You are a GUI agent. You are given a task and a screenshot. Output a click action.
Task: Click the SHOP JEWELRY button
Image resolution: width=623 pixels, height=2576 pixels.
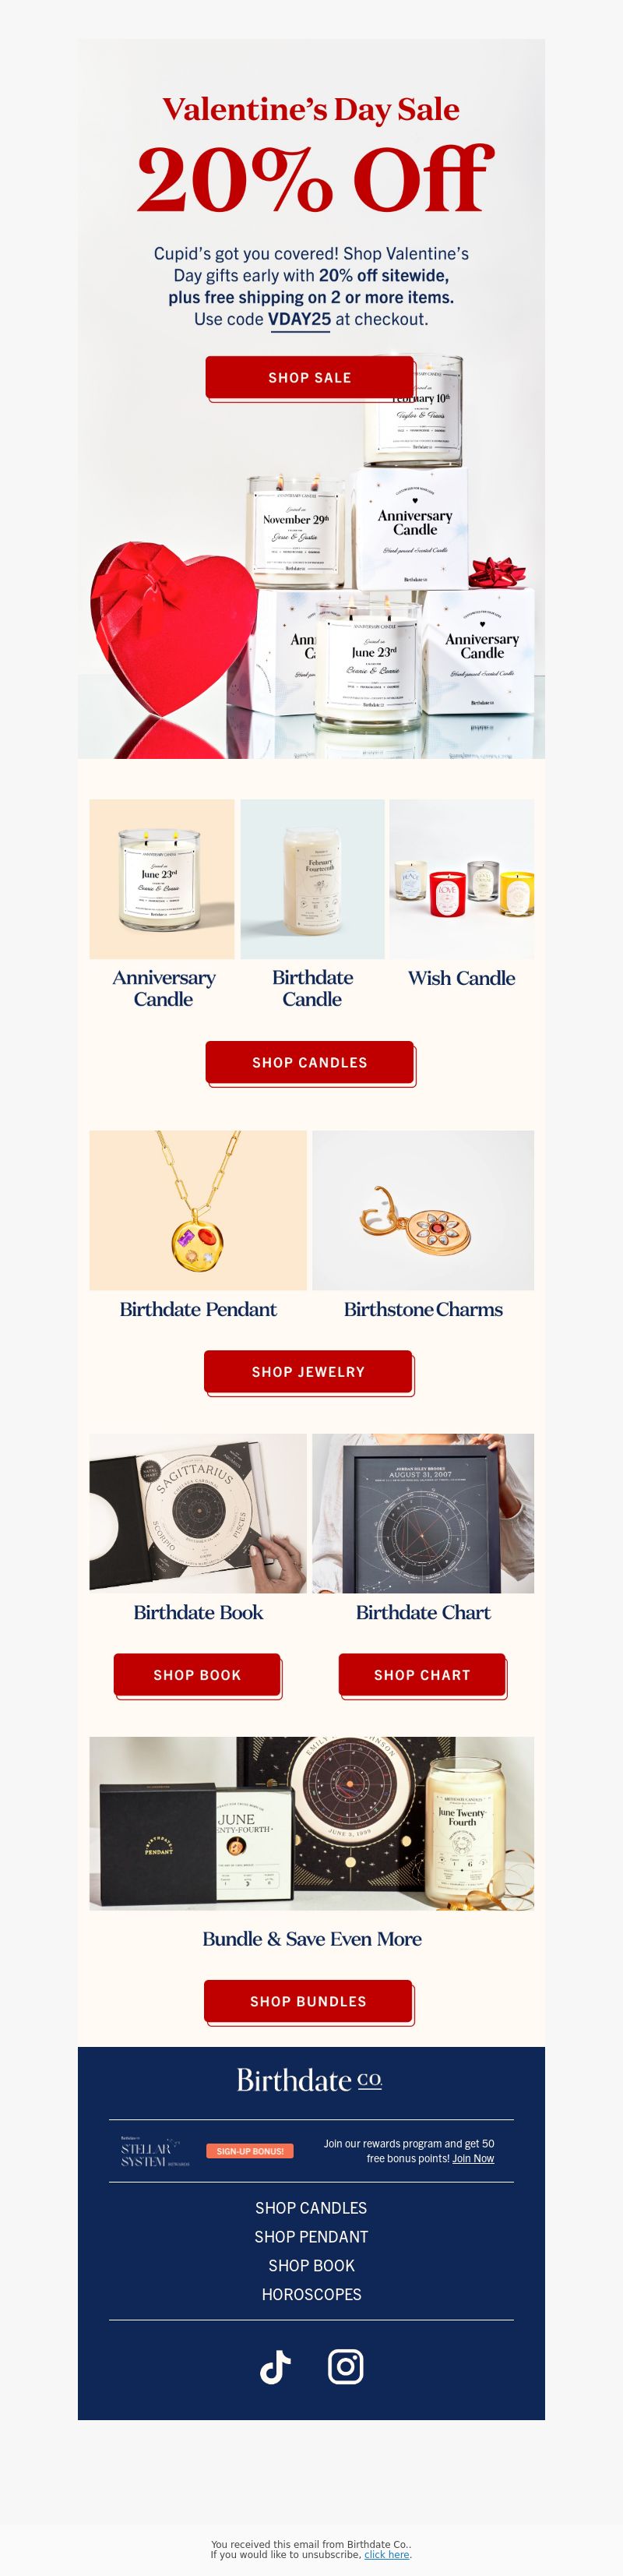(309, 1372)
